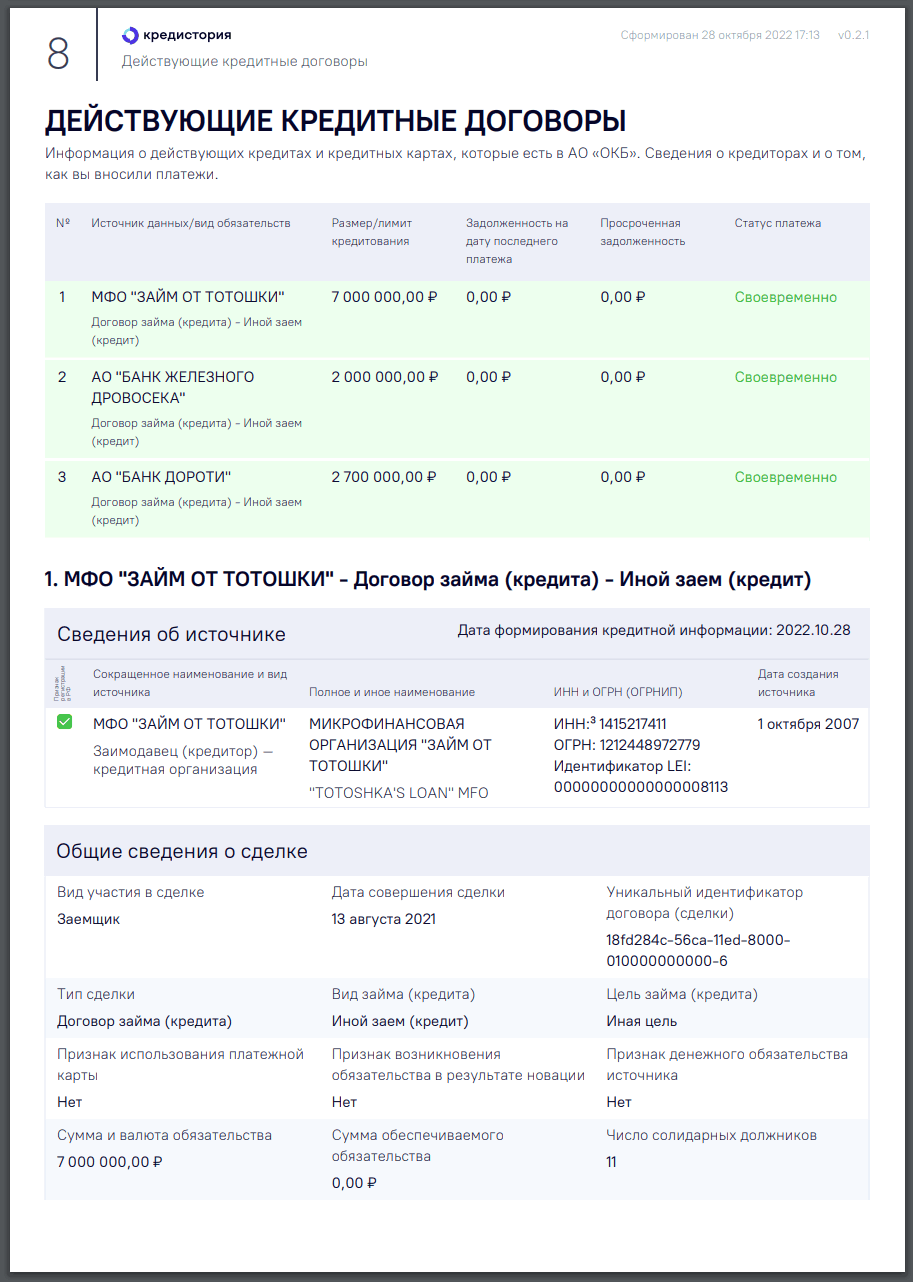The width and height of the screenshot is (913, 1282).
Task: Click the amount 2 700 000,00 ₽
Action: click(385, 477)
